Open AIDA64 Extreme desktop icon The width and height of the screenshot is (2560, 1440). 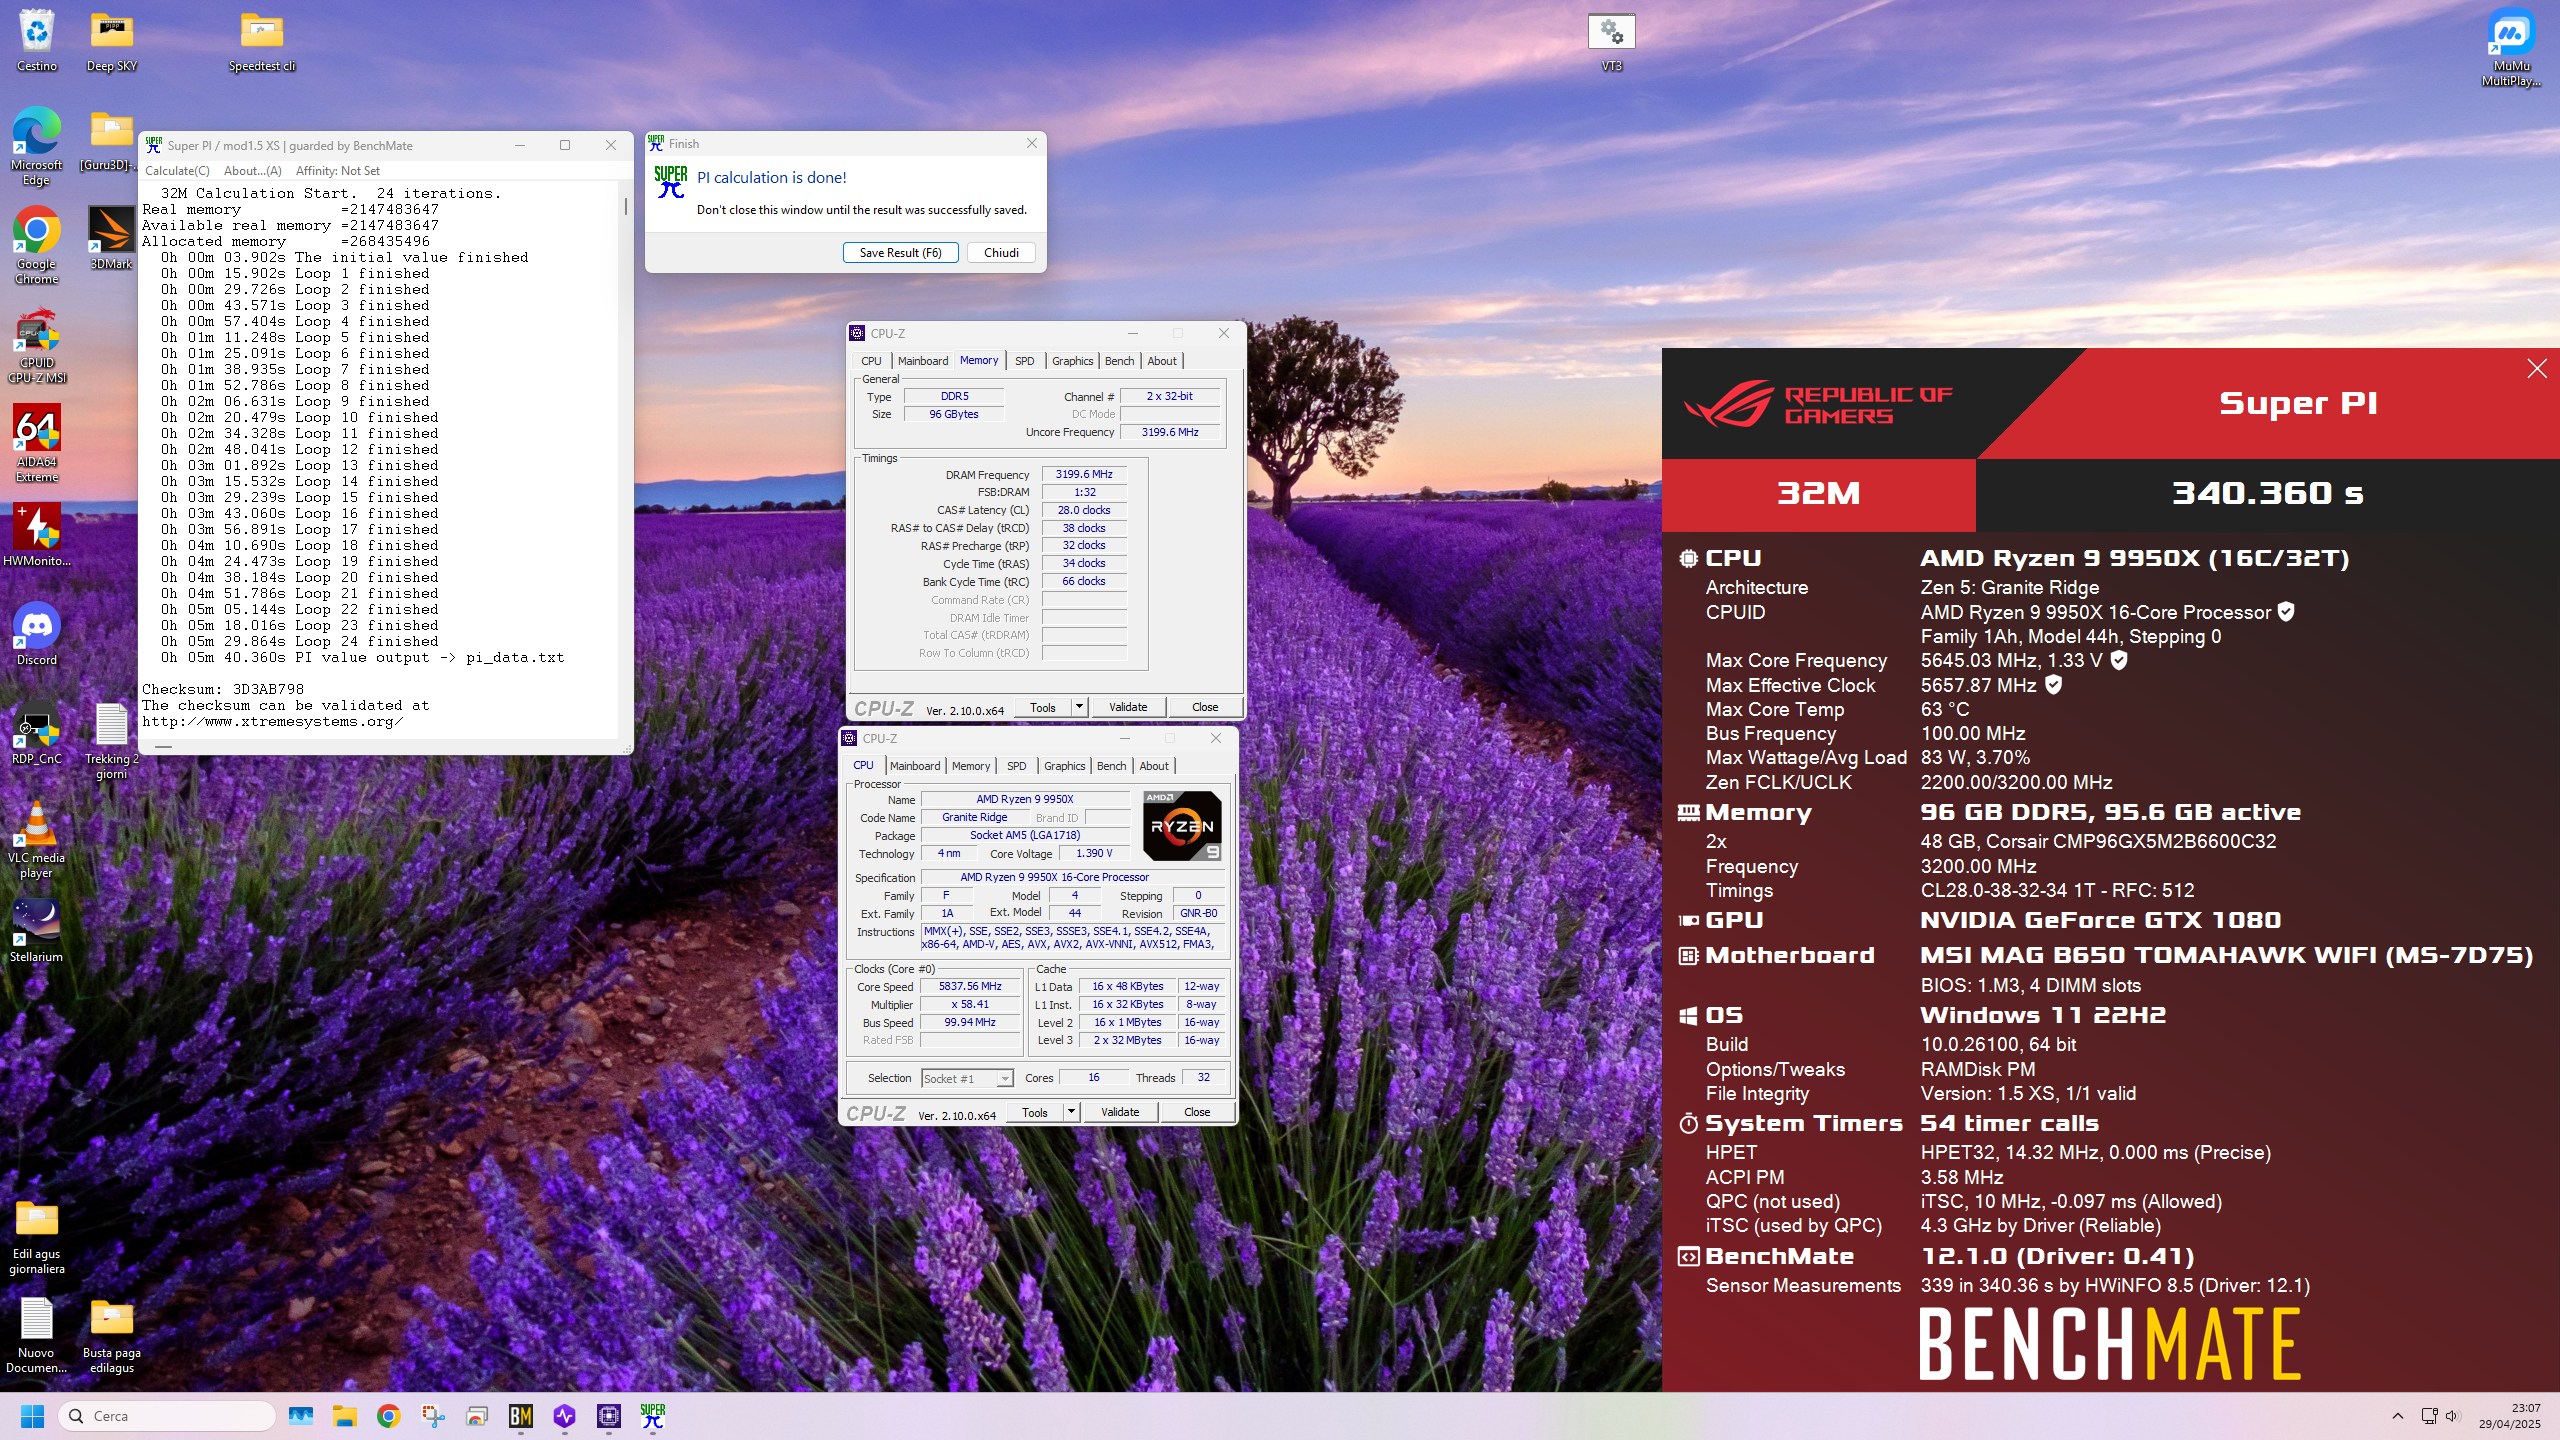click(37, 443)
